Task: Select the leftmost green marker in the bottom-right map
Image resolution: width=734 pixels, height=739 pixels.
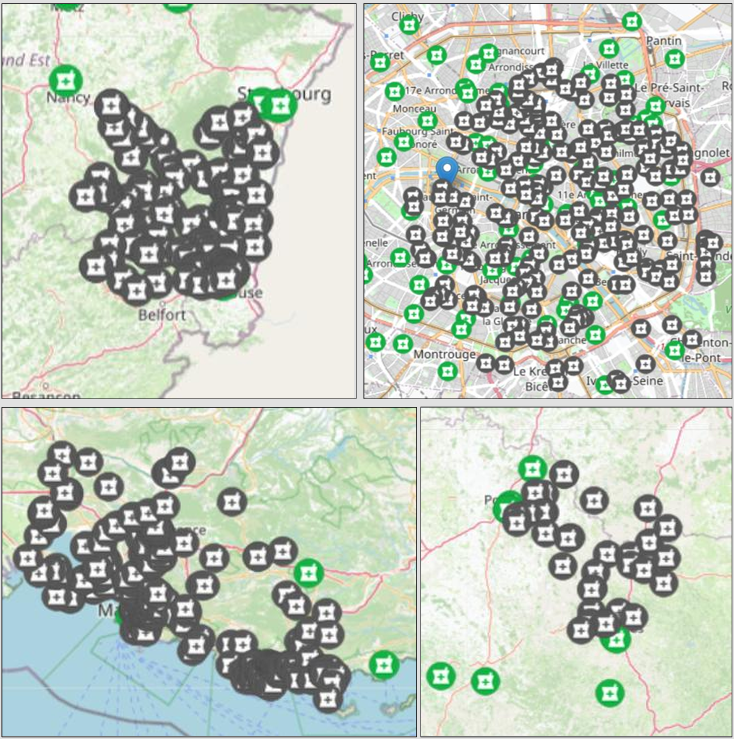Action: (440, 676)
